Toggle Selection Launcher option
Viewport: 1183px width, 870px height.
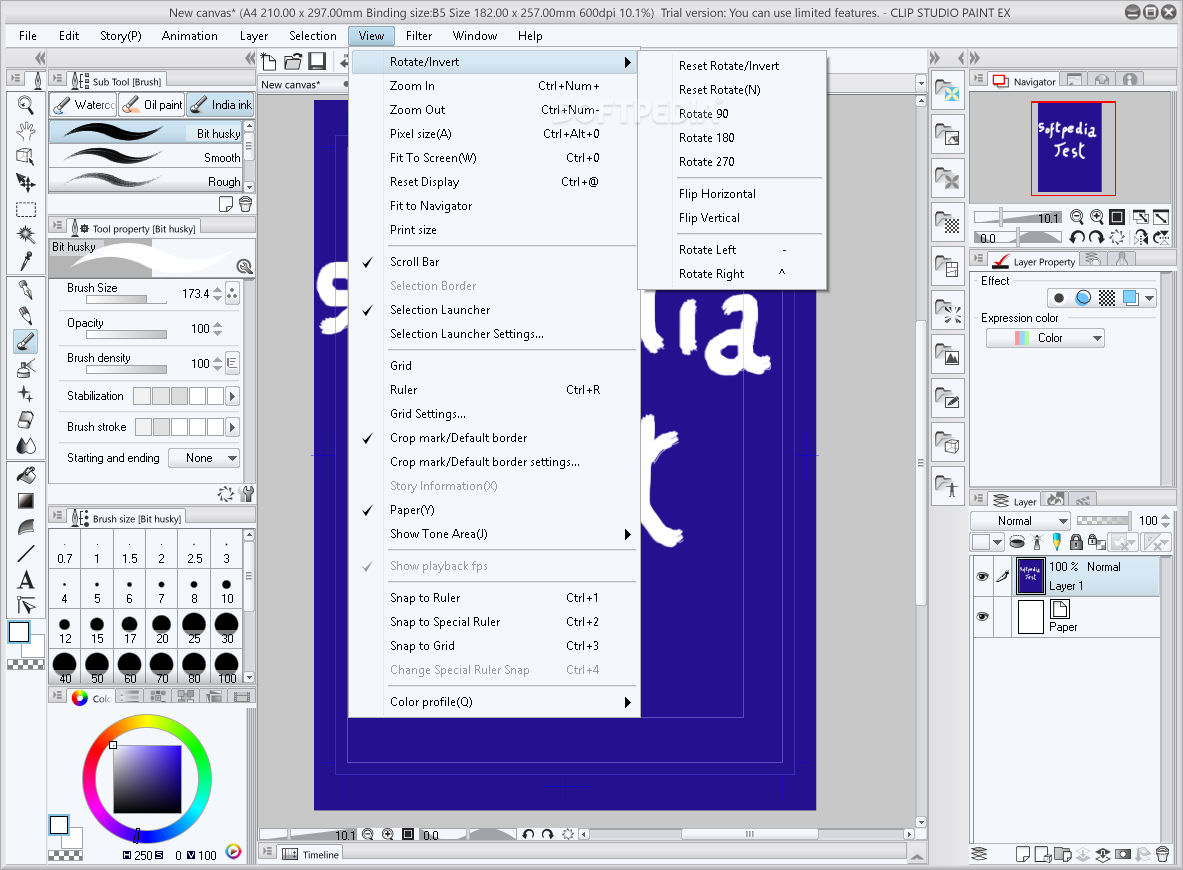tap(494, 310)
